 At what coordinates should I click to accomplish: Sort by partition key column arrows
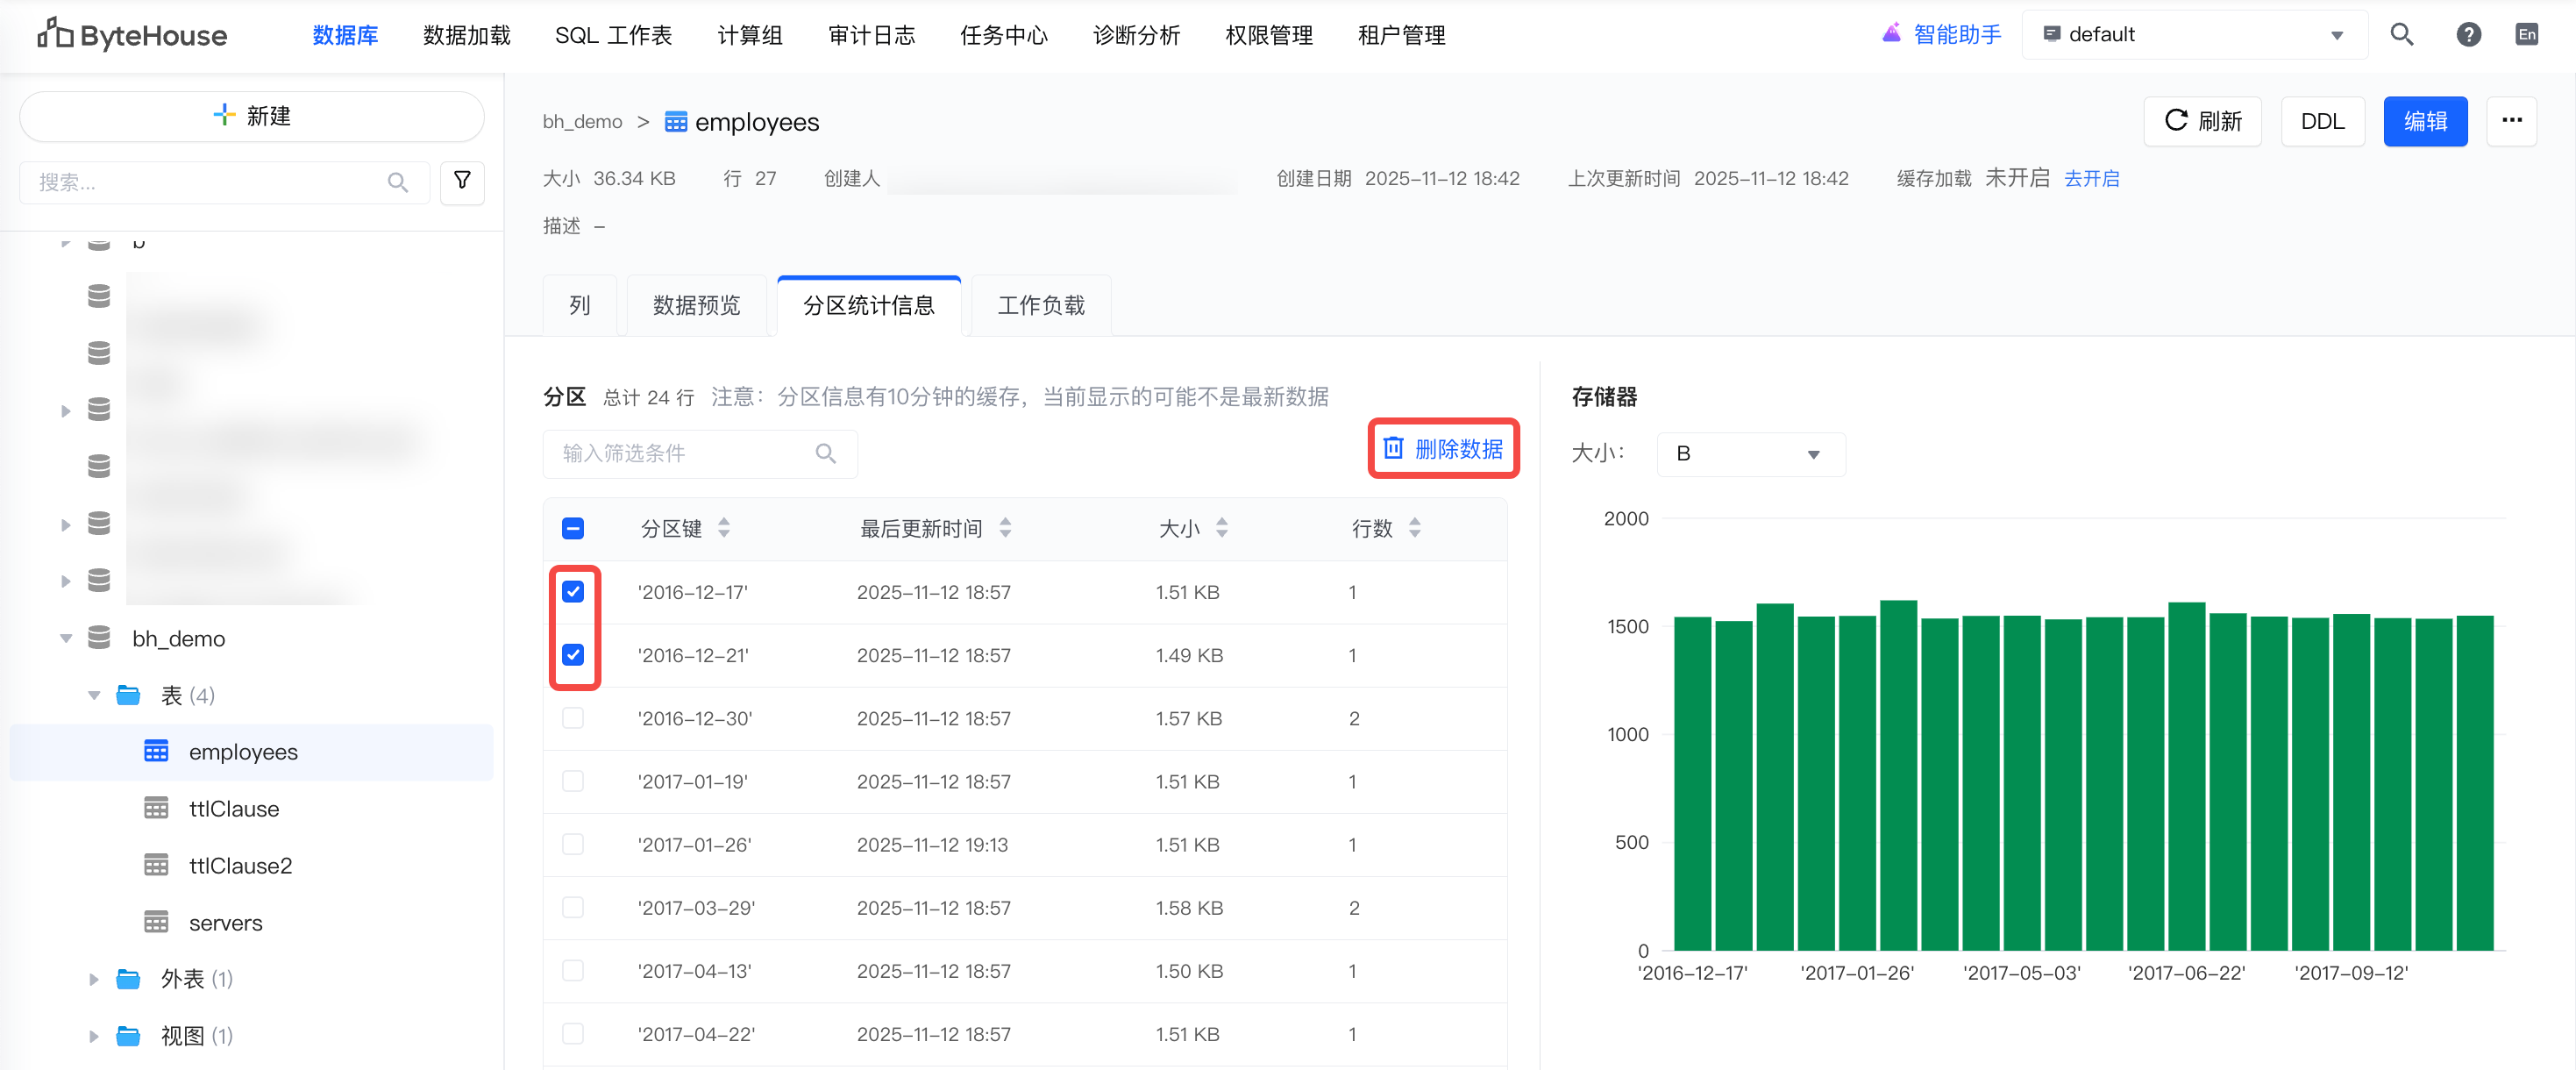[724, 528]
